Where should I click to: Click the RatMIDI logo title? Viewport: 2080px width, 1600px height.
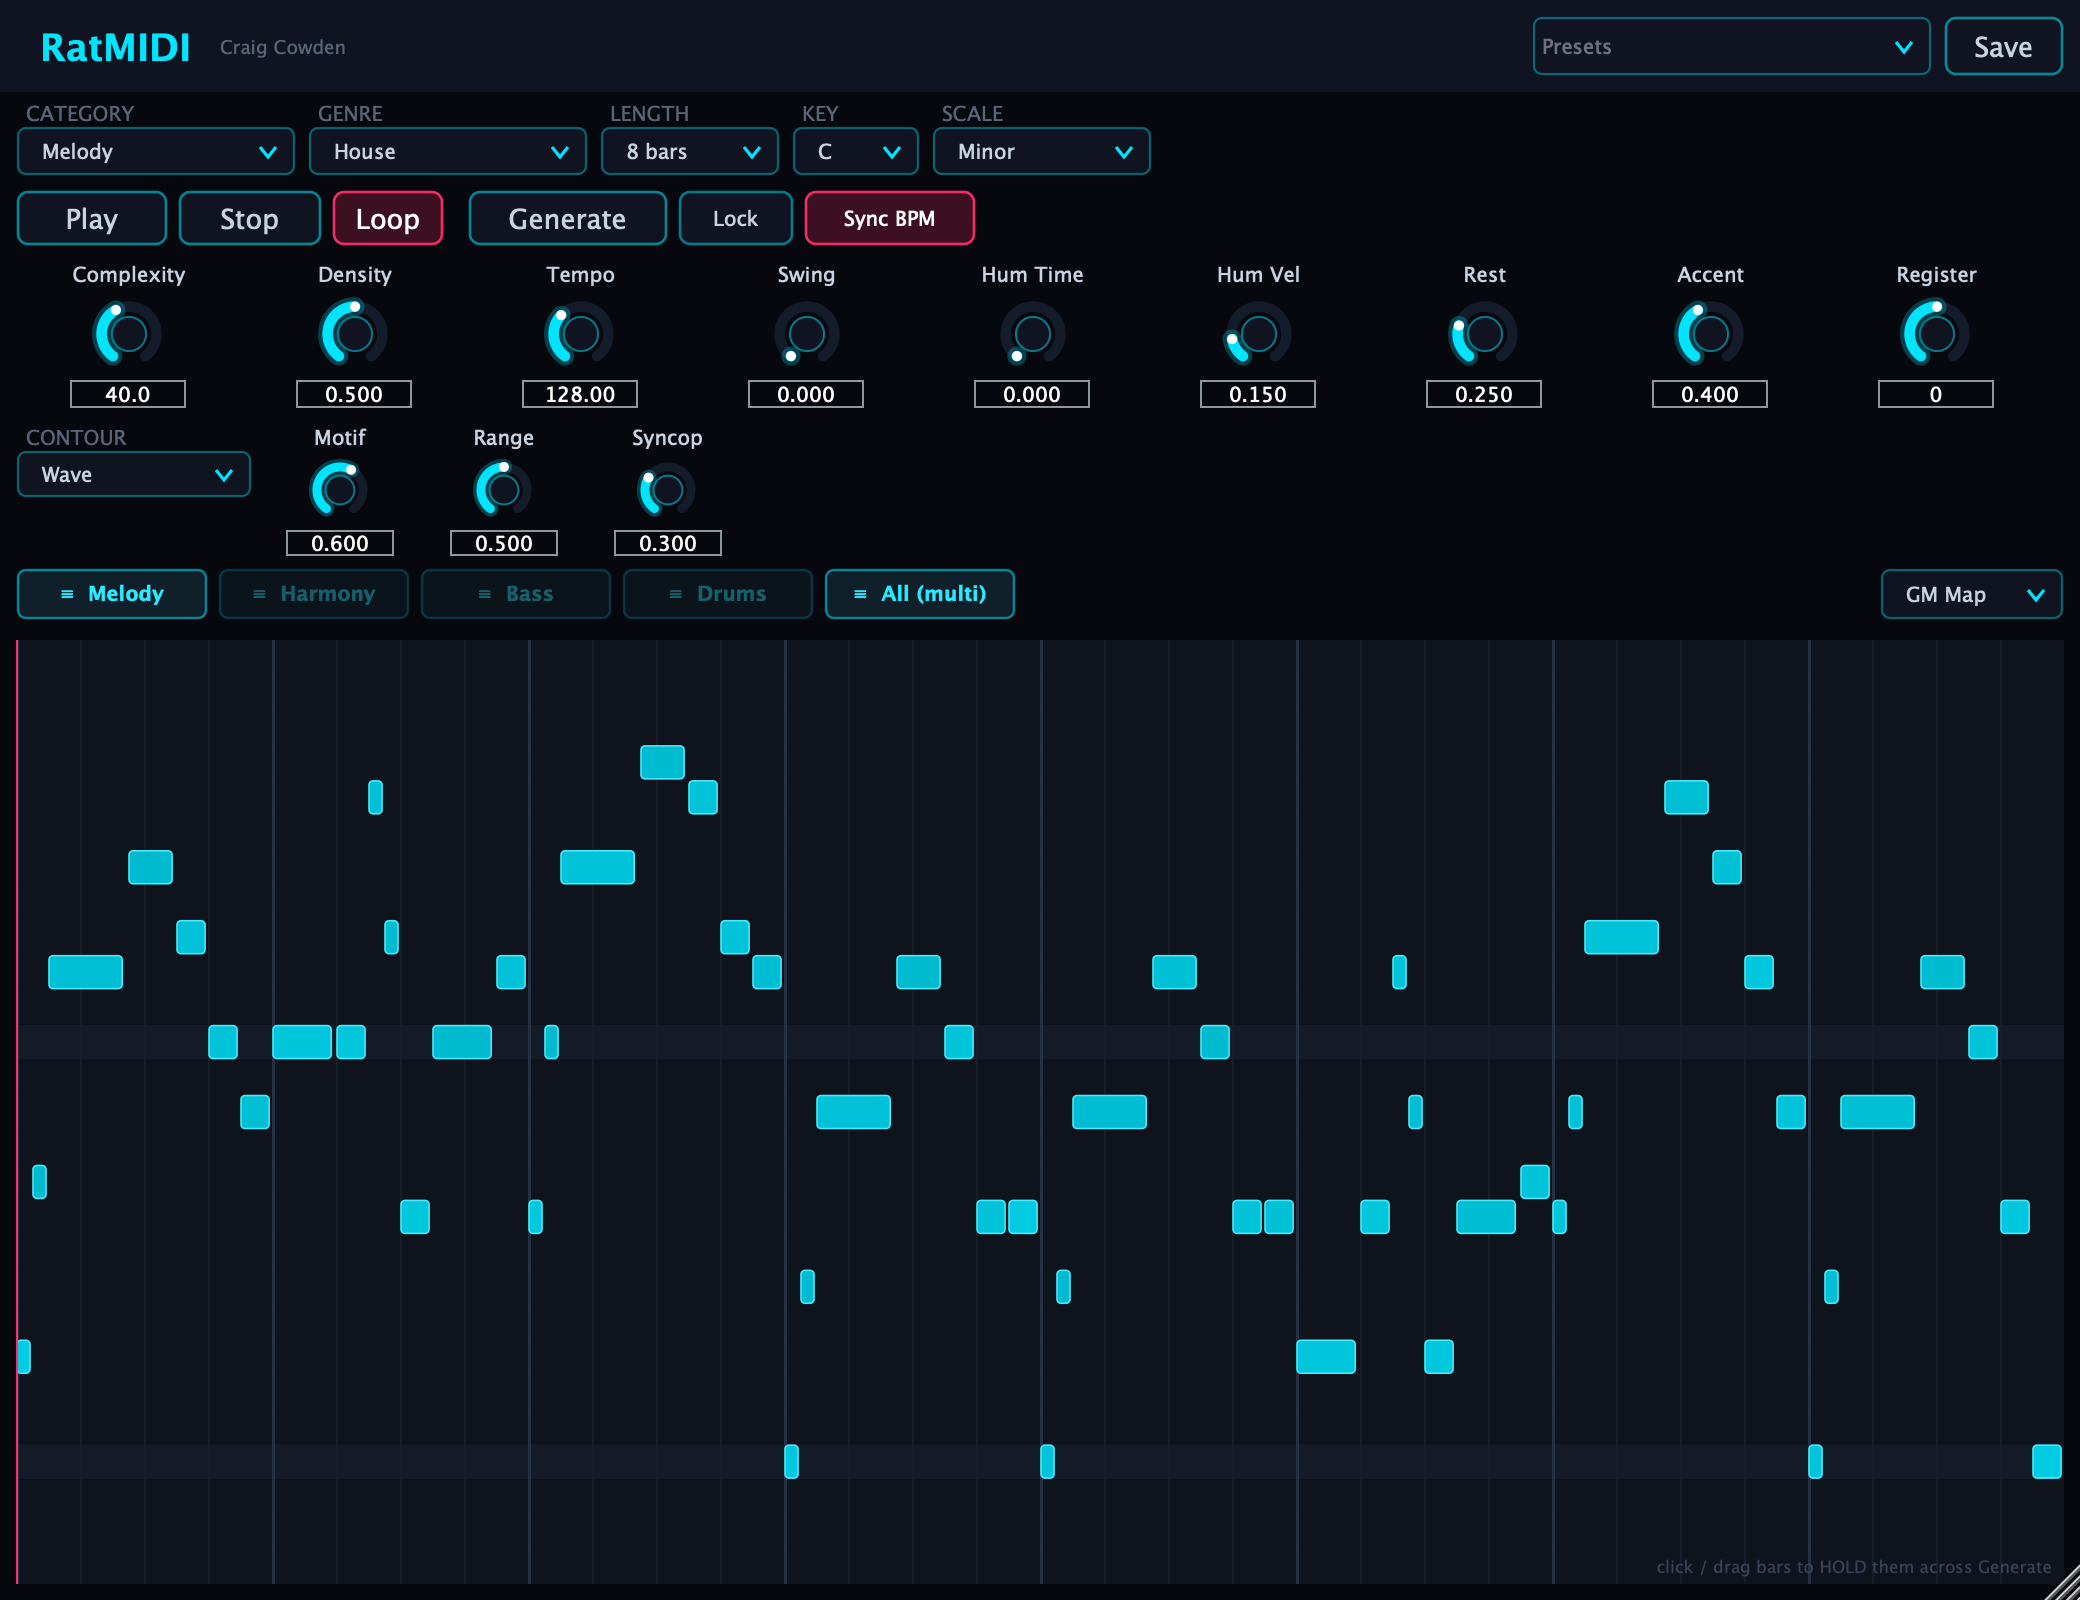(x=115, y=47)
